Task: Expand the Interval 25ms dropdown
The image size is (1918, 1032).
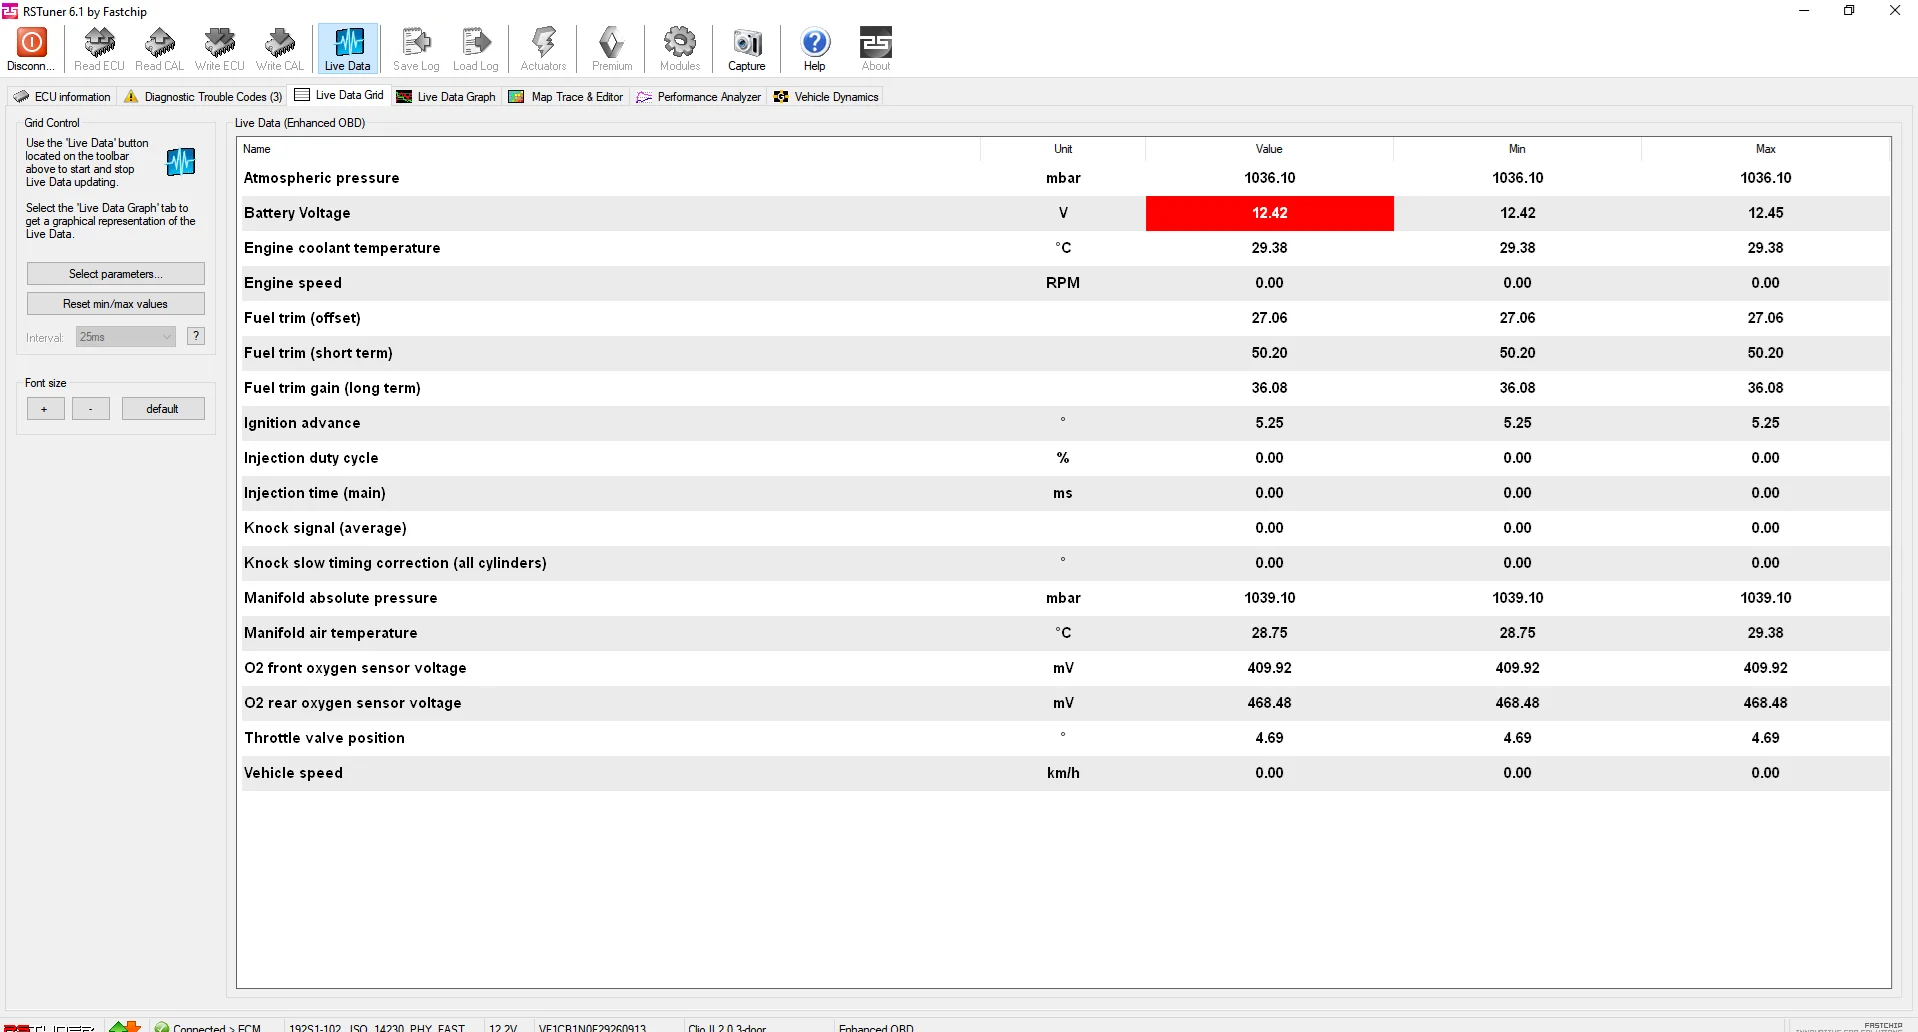Action: [x=126, y=337]
